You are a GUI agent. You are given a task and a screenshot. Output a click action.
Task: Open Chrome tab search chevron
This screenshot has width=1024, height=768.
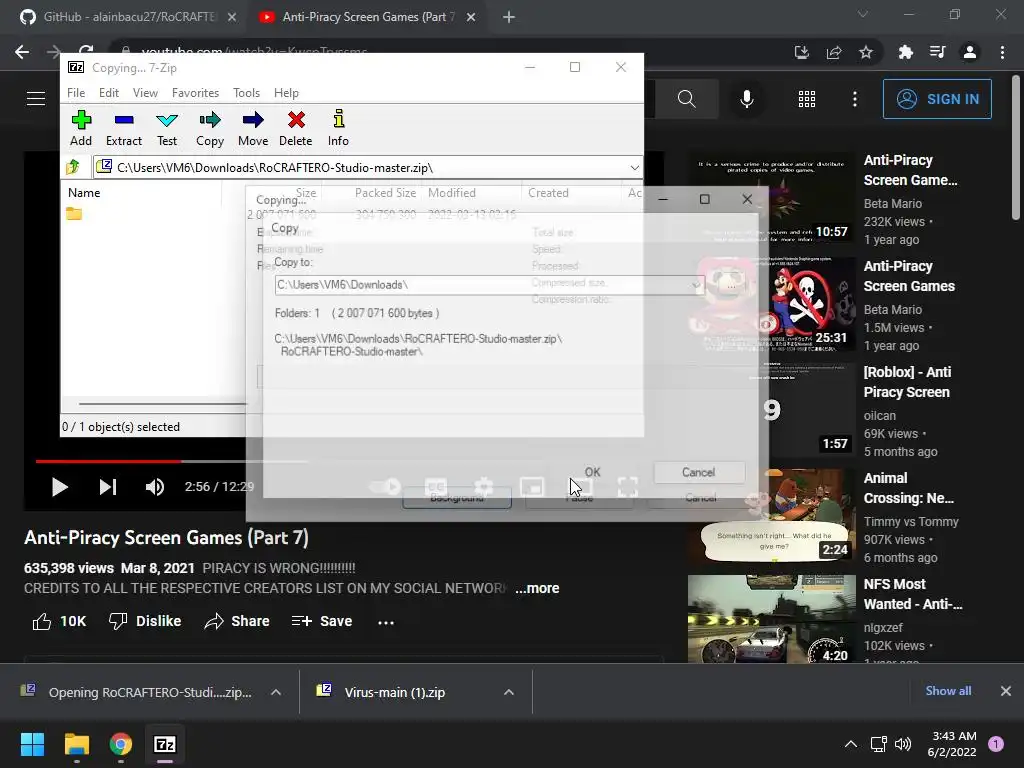863,14
